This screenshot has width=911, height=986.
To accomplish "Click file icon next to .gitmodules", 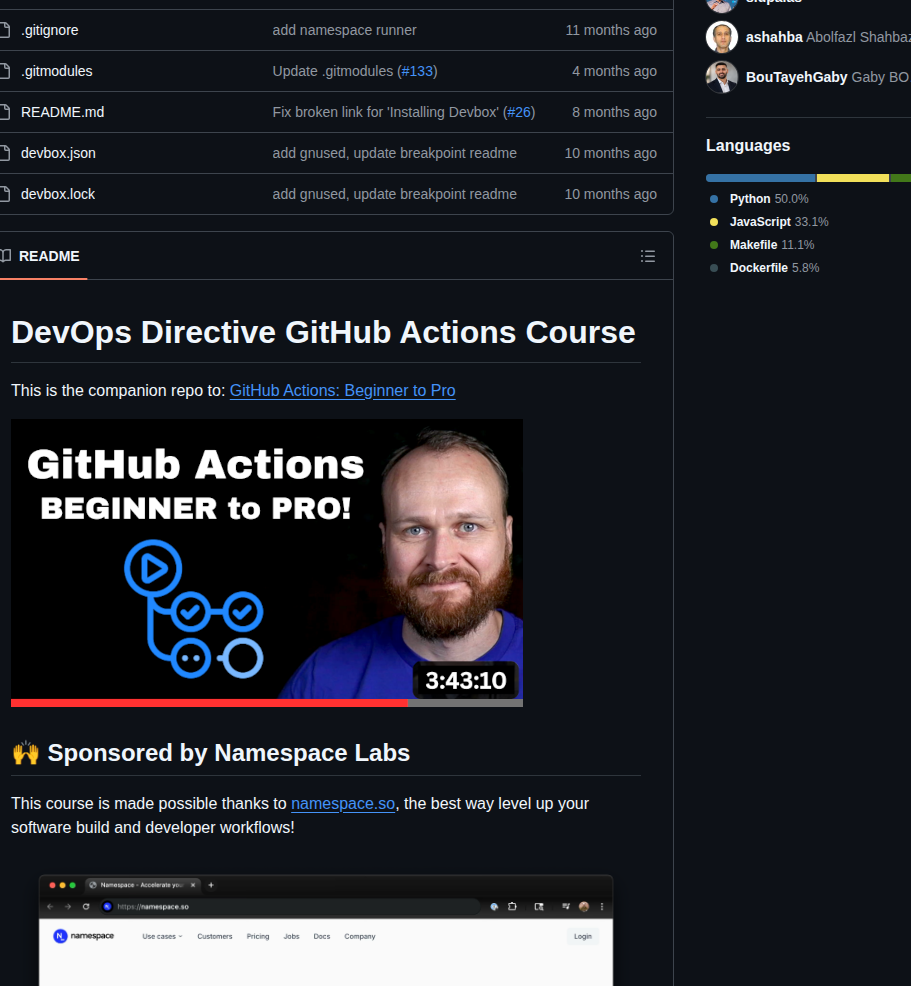I will 5,71.
